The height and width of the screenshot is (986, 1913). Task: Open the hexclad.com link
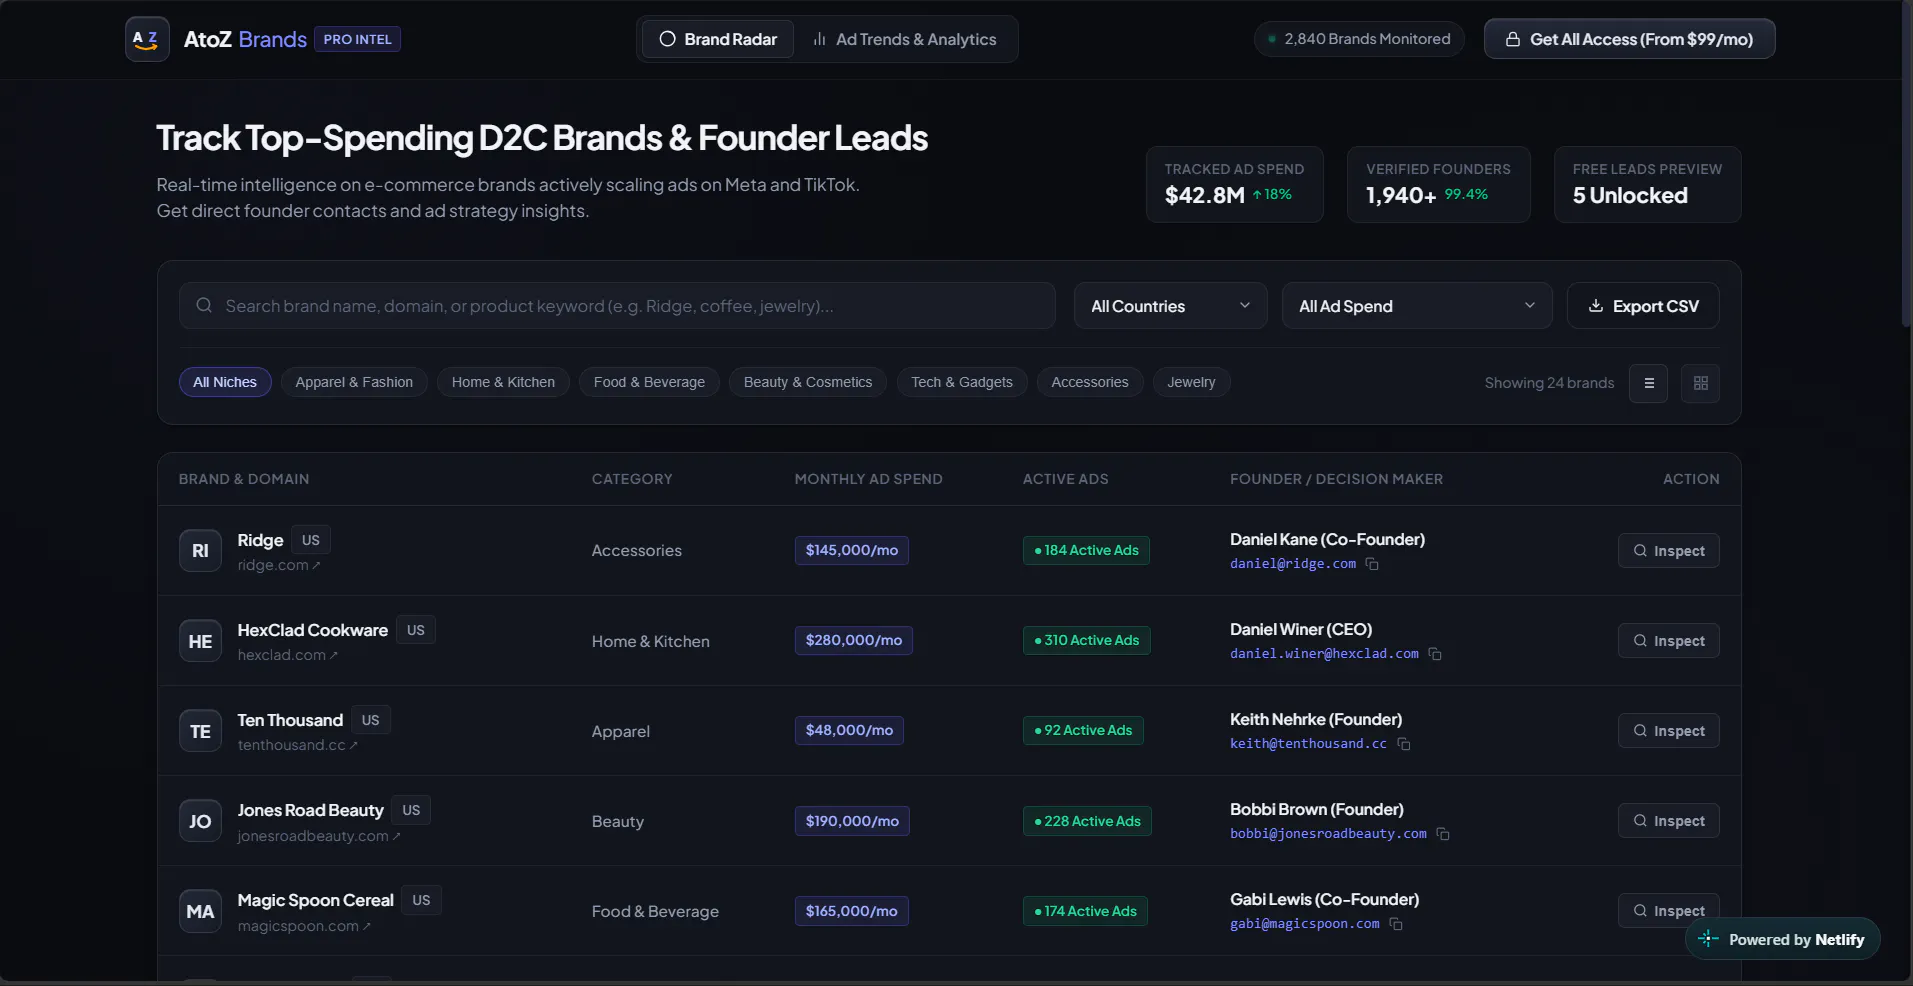pyautogui.click(x=288, y=655)
